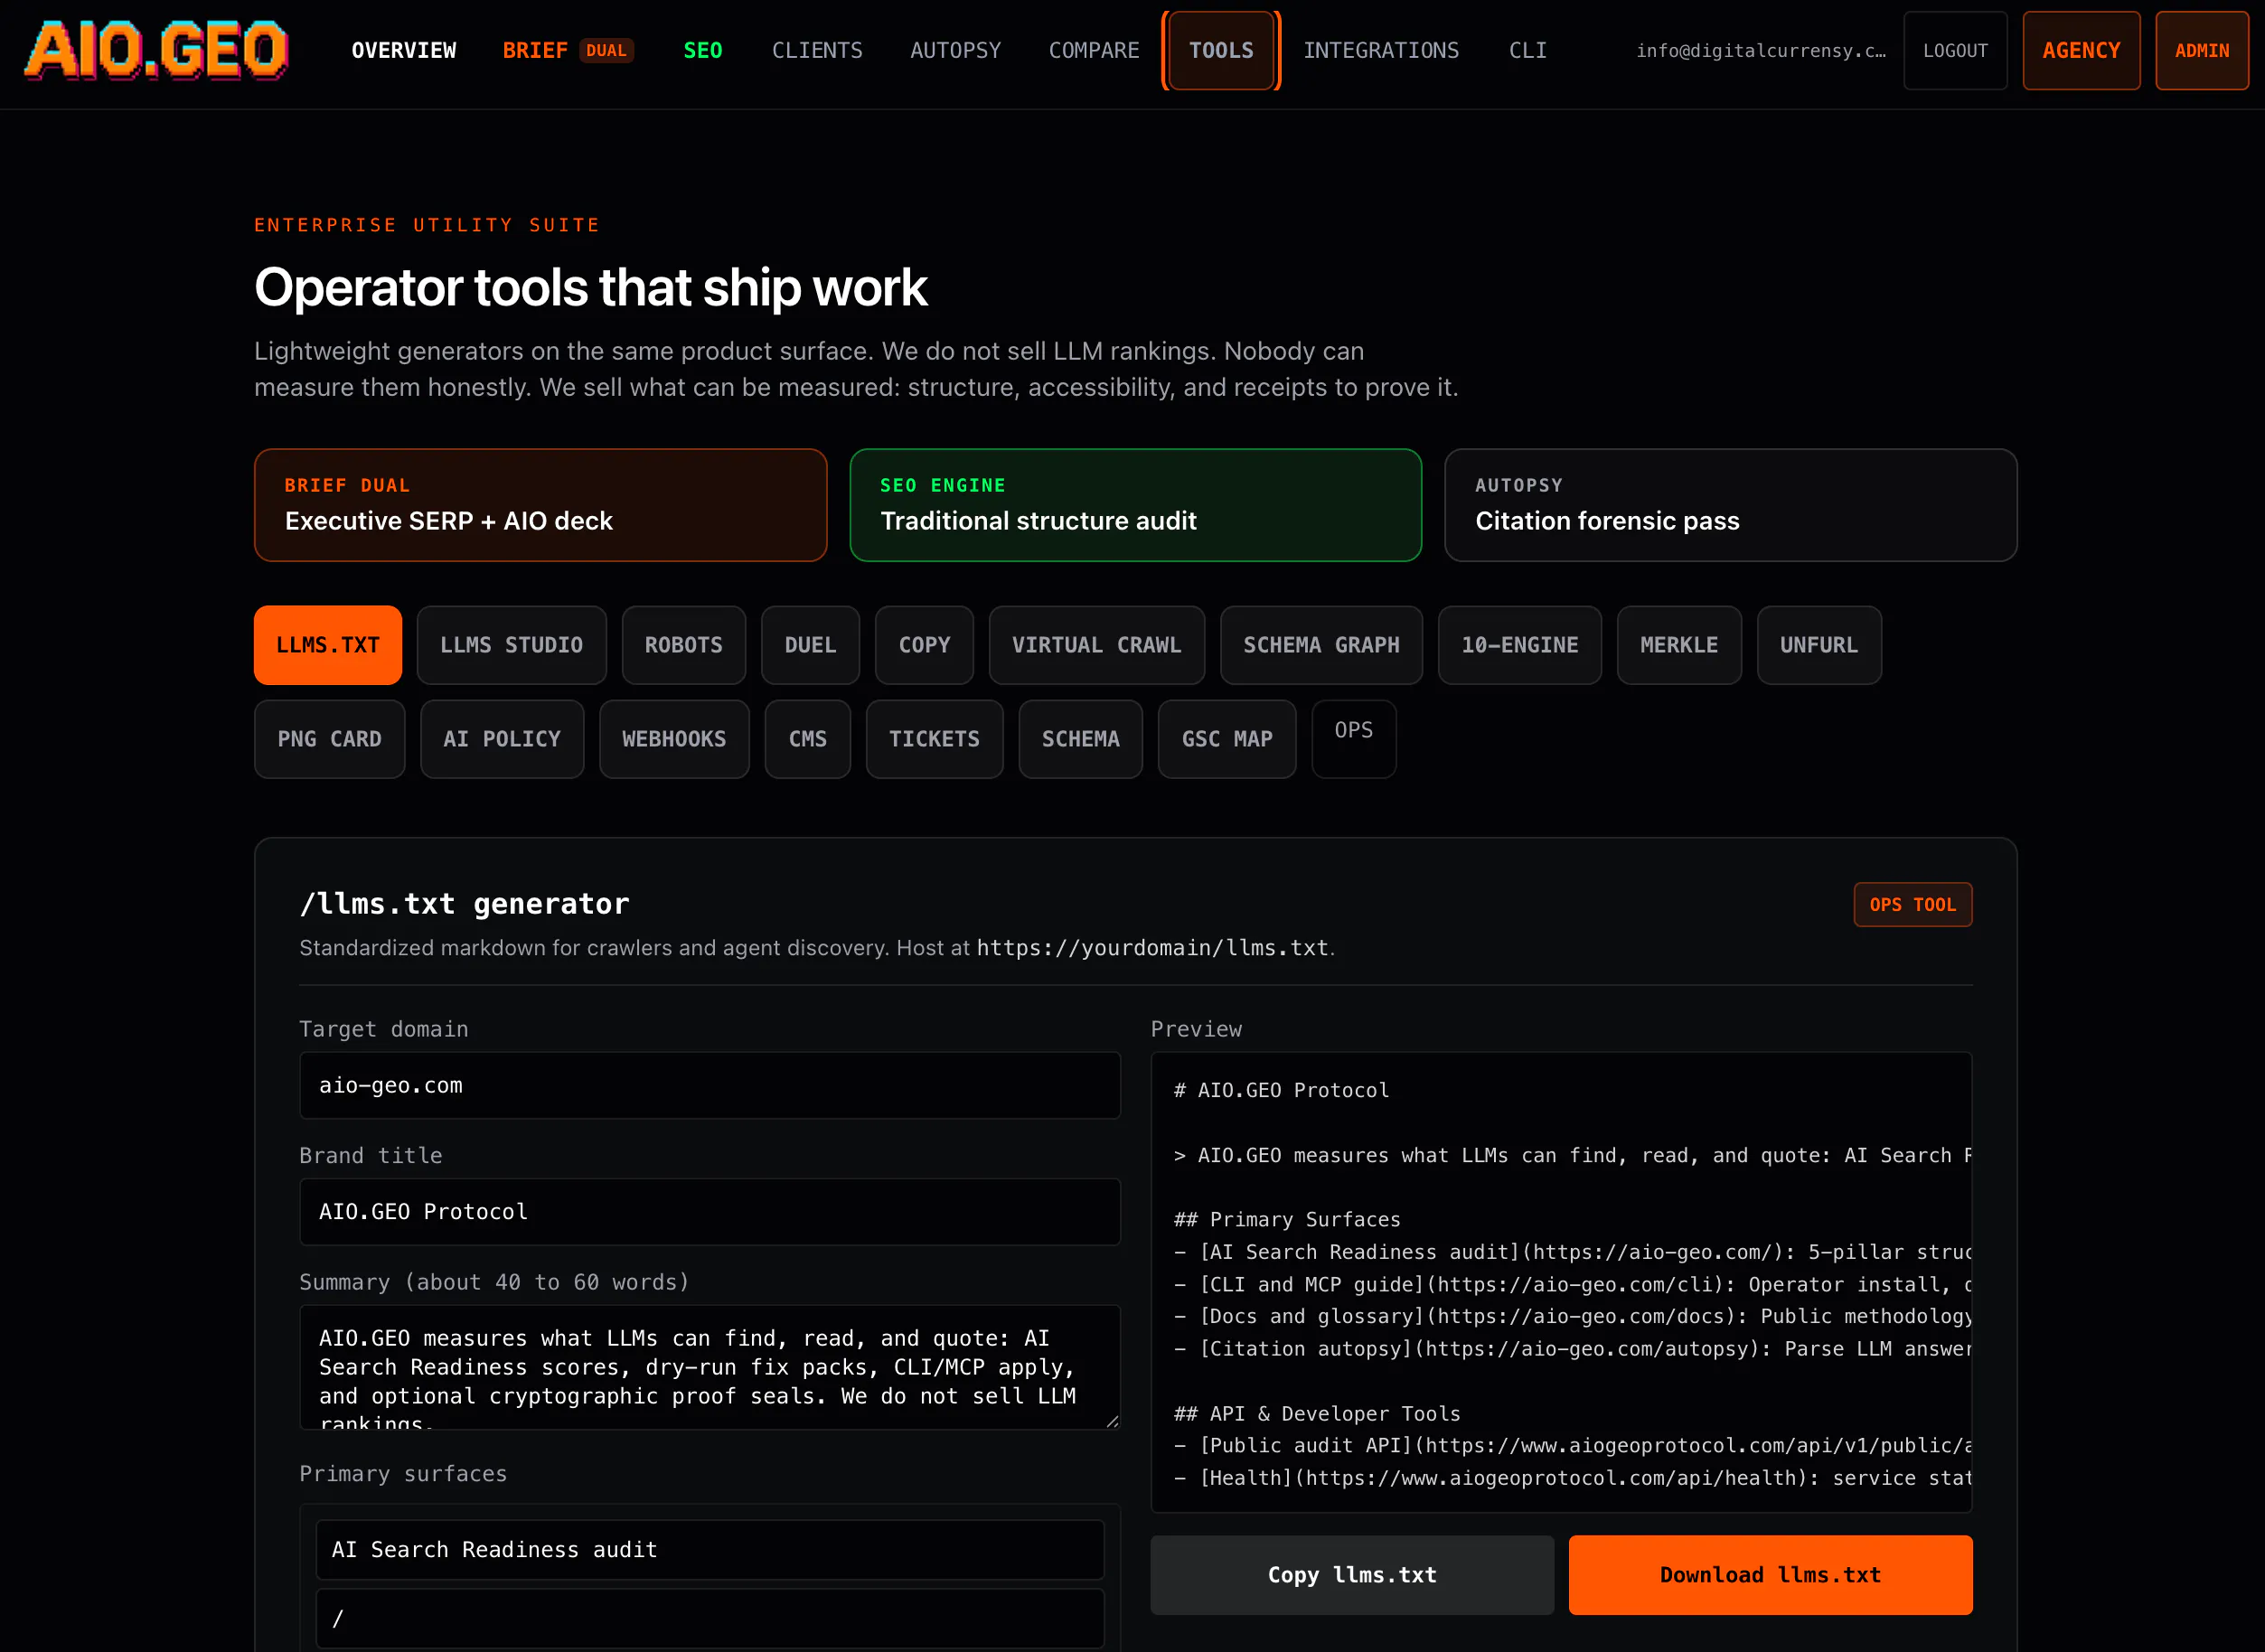Switch to the Robots tab
Viewport: 2265px width, 1652px height.
tap(683, 645)
